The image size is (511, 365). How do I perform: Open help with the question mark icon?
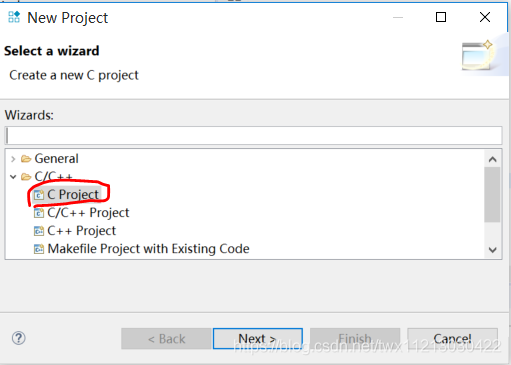19,338
